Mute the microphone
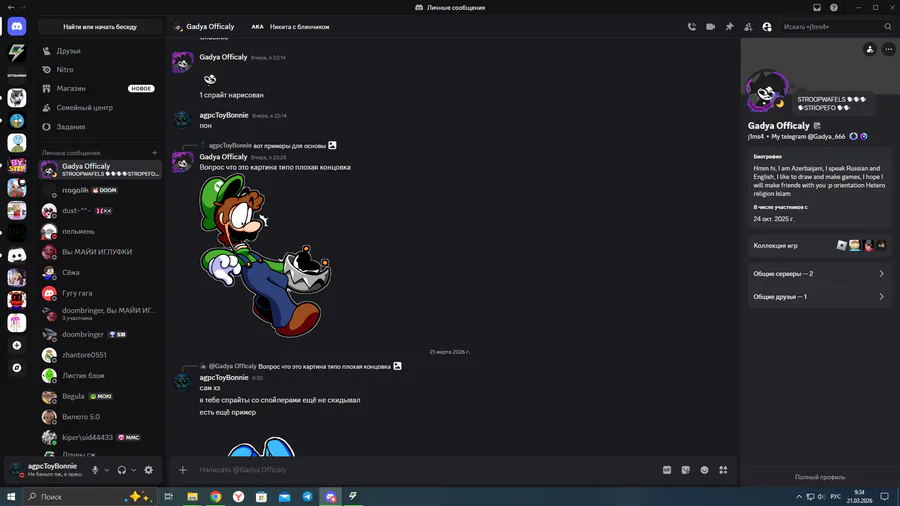 click(95, 470)
